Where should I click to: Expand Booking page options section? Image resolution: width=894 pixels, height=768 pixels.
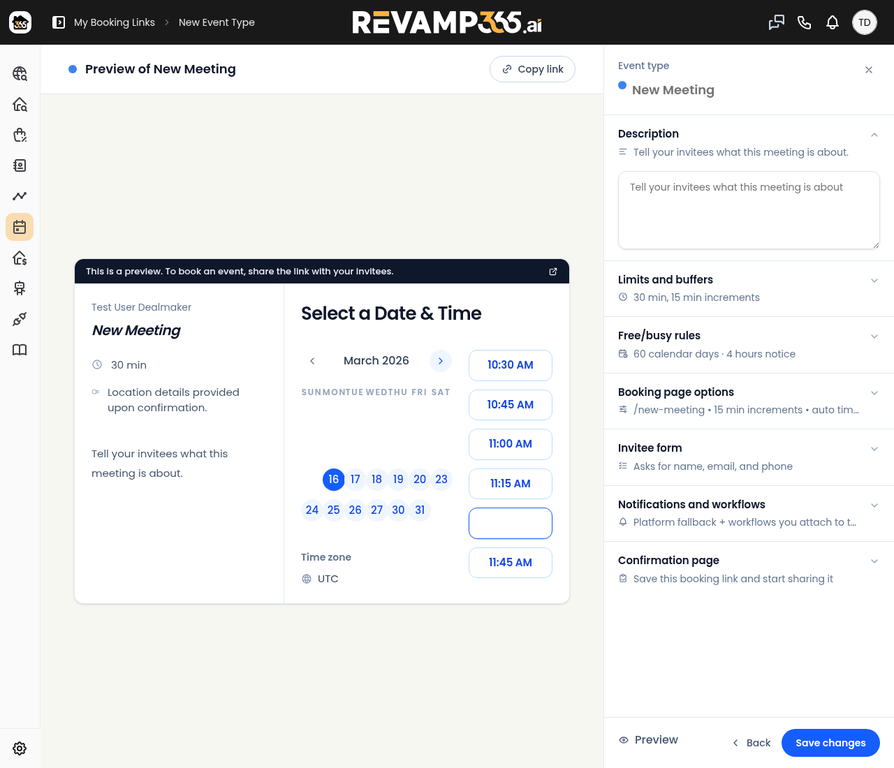873,392
